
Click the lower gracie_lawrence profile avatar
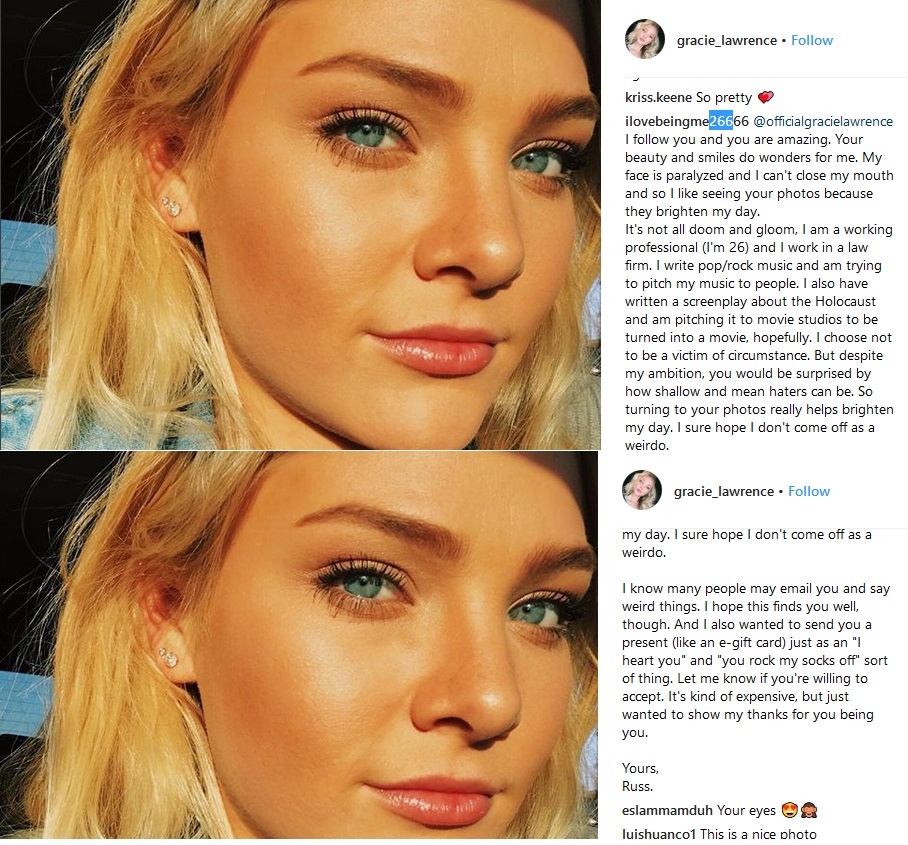pyautogui.click(x=642, y=490)
